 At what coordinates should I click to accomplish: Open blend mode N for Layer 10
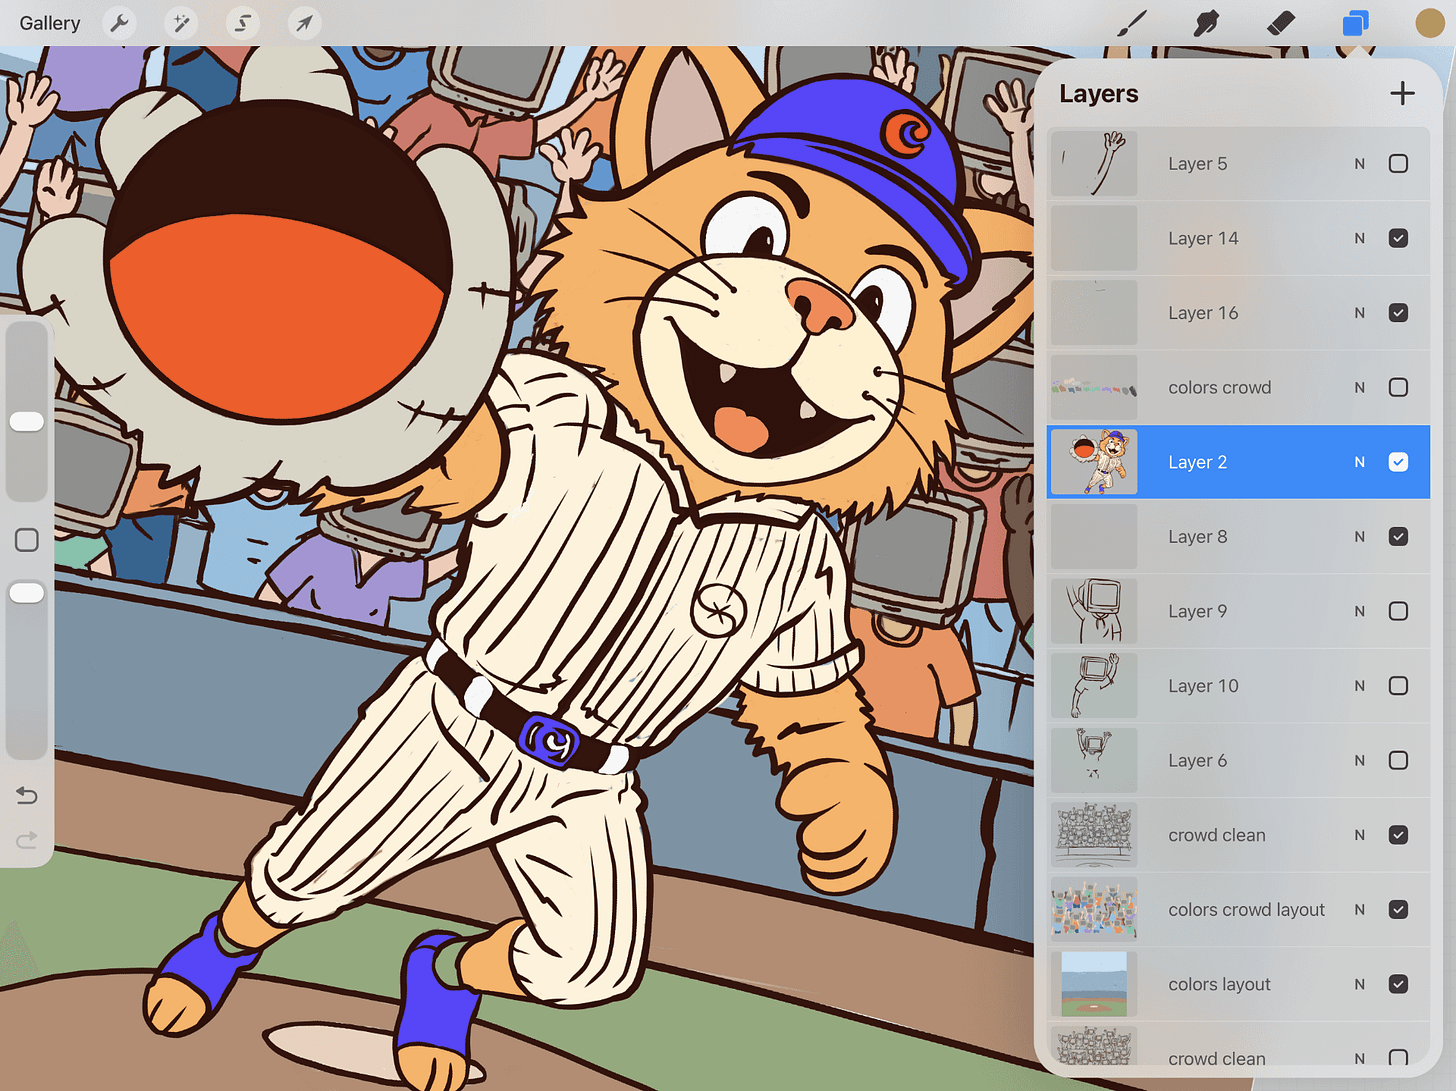pyautogui.click(x=1359, y=686)
